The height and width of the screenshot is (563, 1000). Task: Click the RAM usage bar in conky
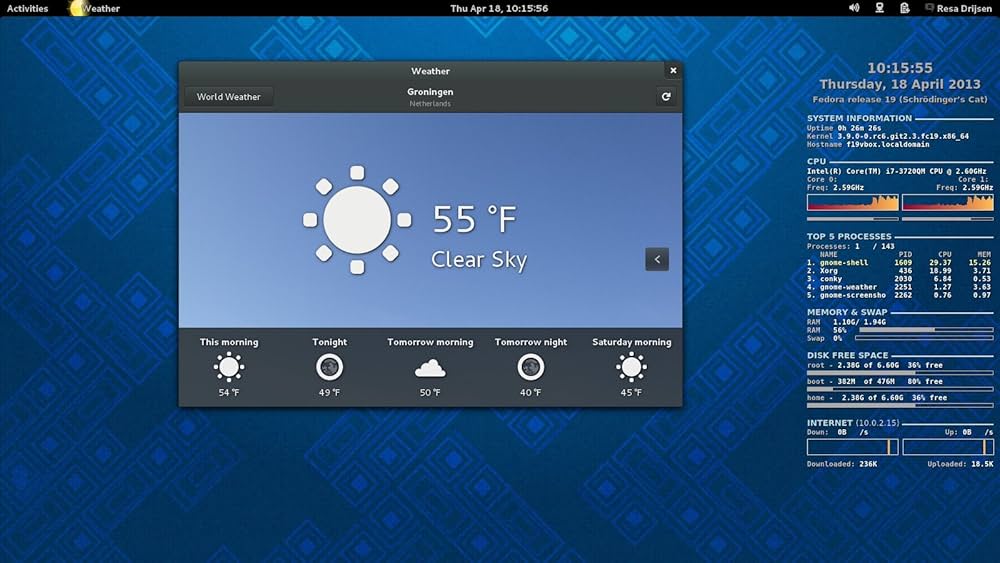[926, 330]
